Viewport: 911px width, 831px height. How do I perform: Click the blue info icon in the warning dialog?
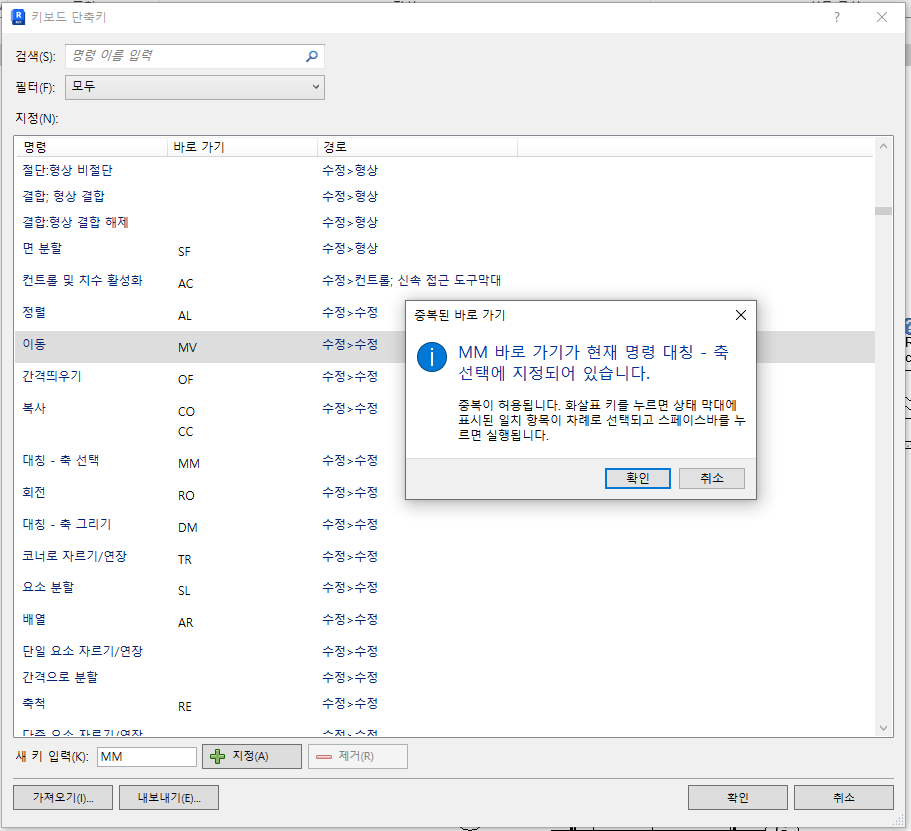pyautogui.click(x=431, y=357)
